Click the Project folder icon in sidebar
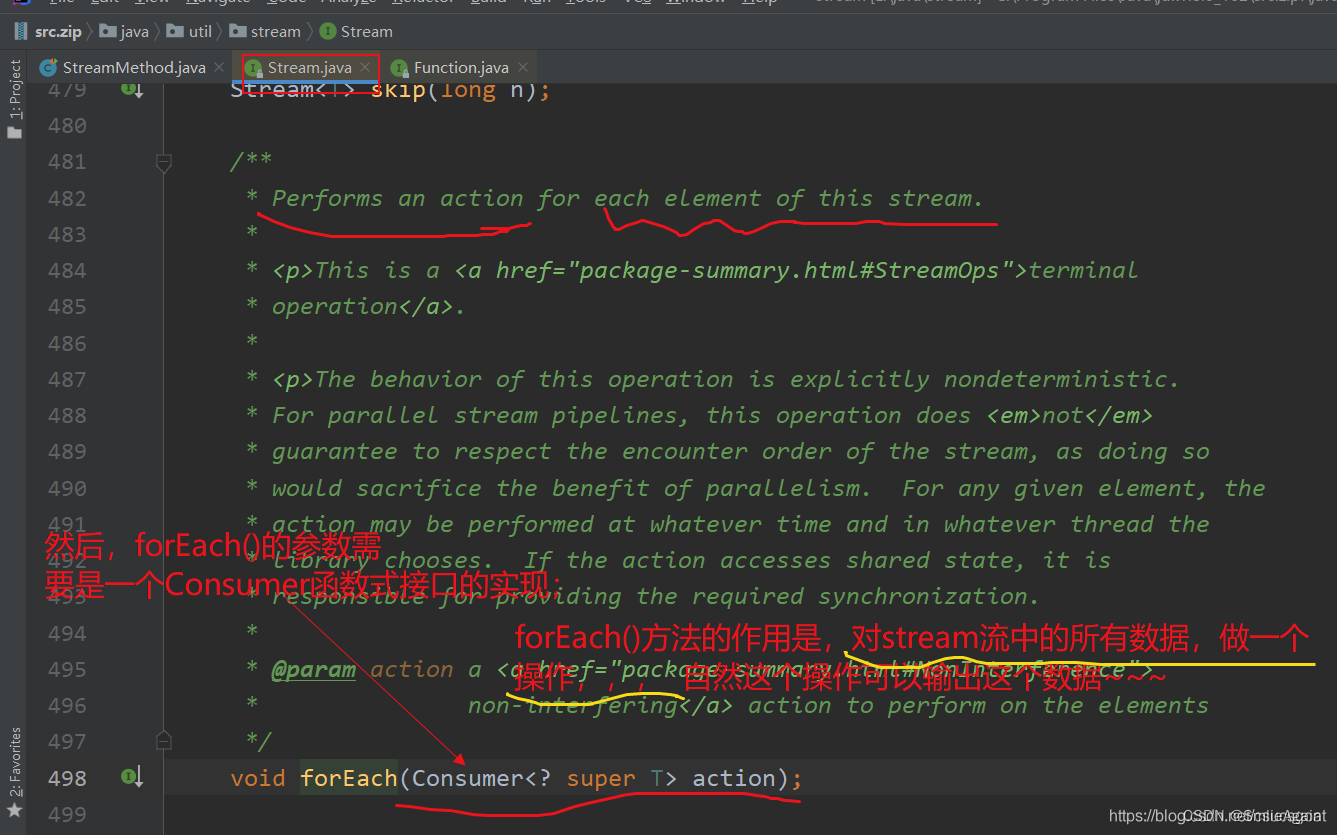This screenshot has height=835, width=1337. point(14,132)
